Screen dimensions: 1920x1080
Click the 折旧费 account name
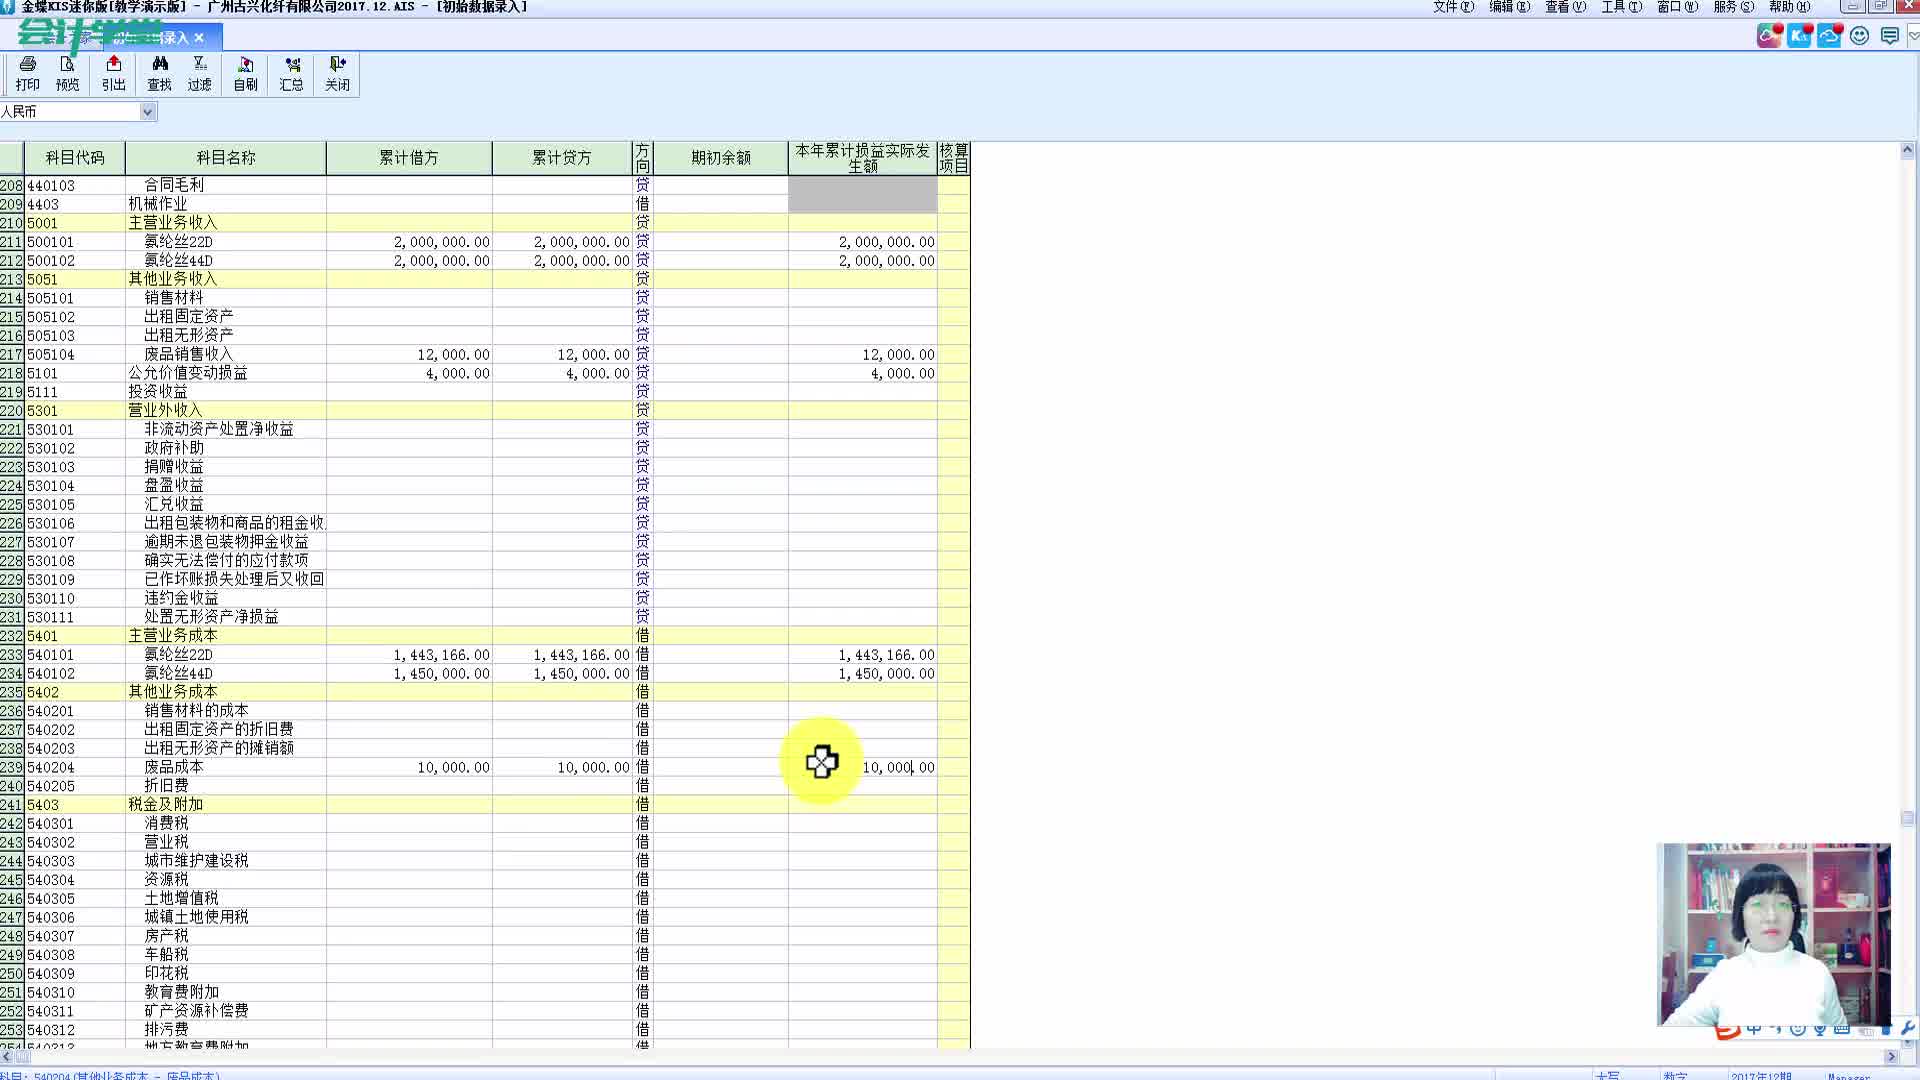click(166, 786)
